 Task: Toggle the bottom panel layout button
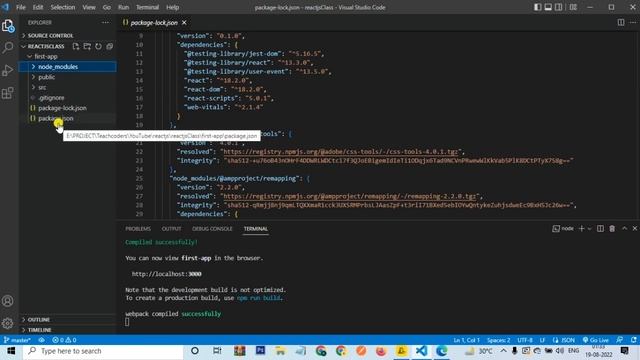[548, 7]
